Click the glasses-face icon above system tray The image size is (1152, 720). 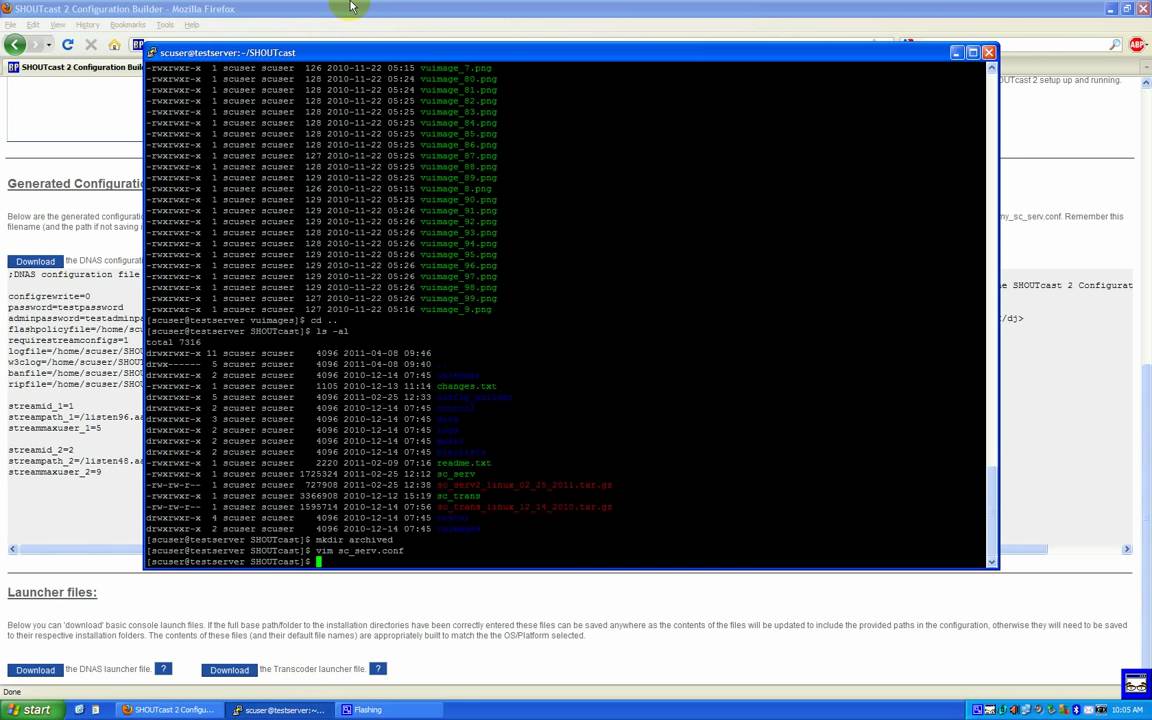click(x=1135, y=683)
